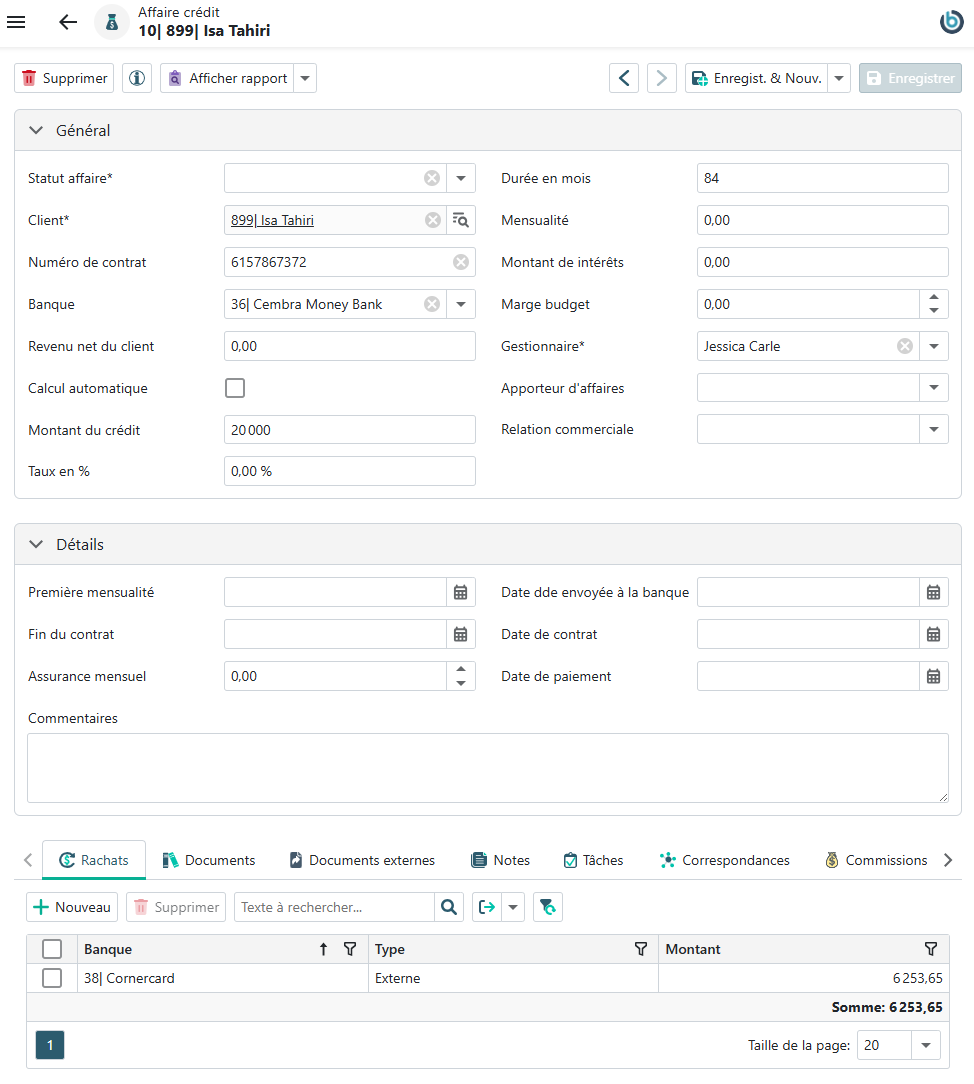Open the 899| Isa Tahiri client link
974x1084 pixels.
pos(272,220)
